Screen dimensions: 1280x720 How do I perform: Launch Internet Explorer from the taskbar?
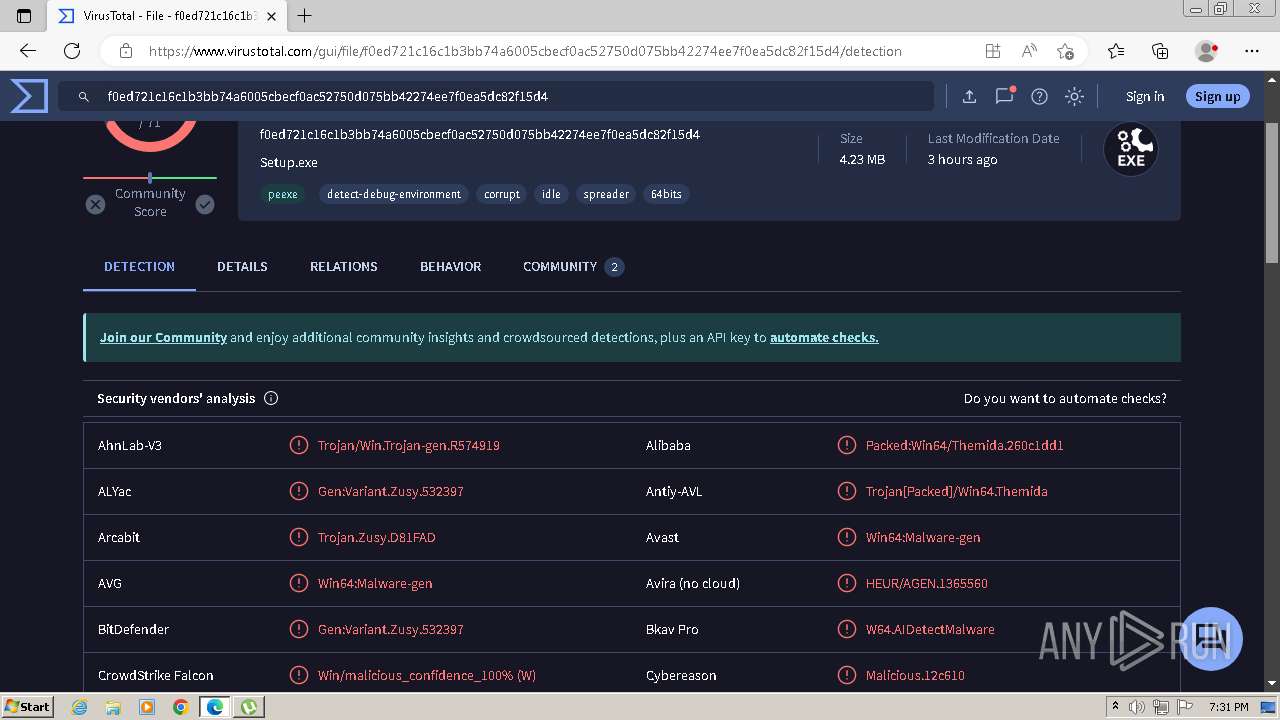tap(79, 707)
